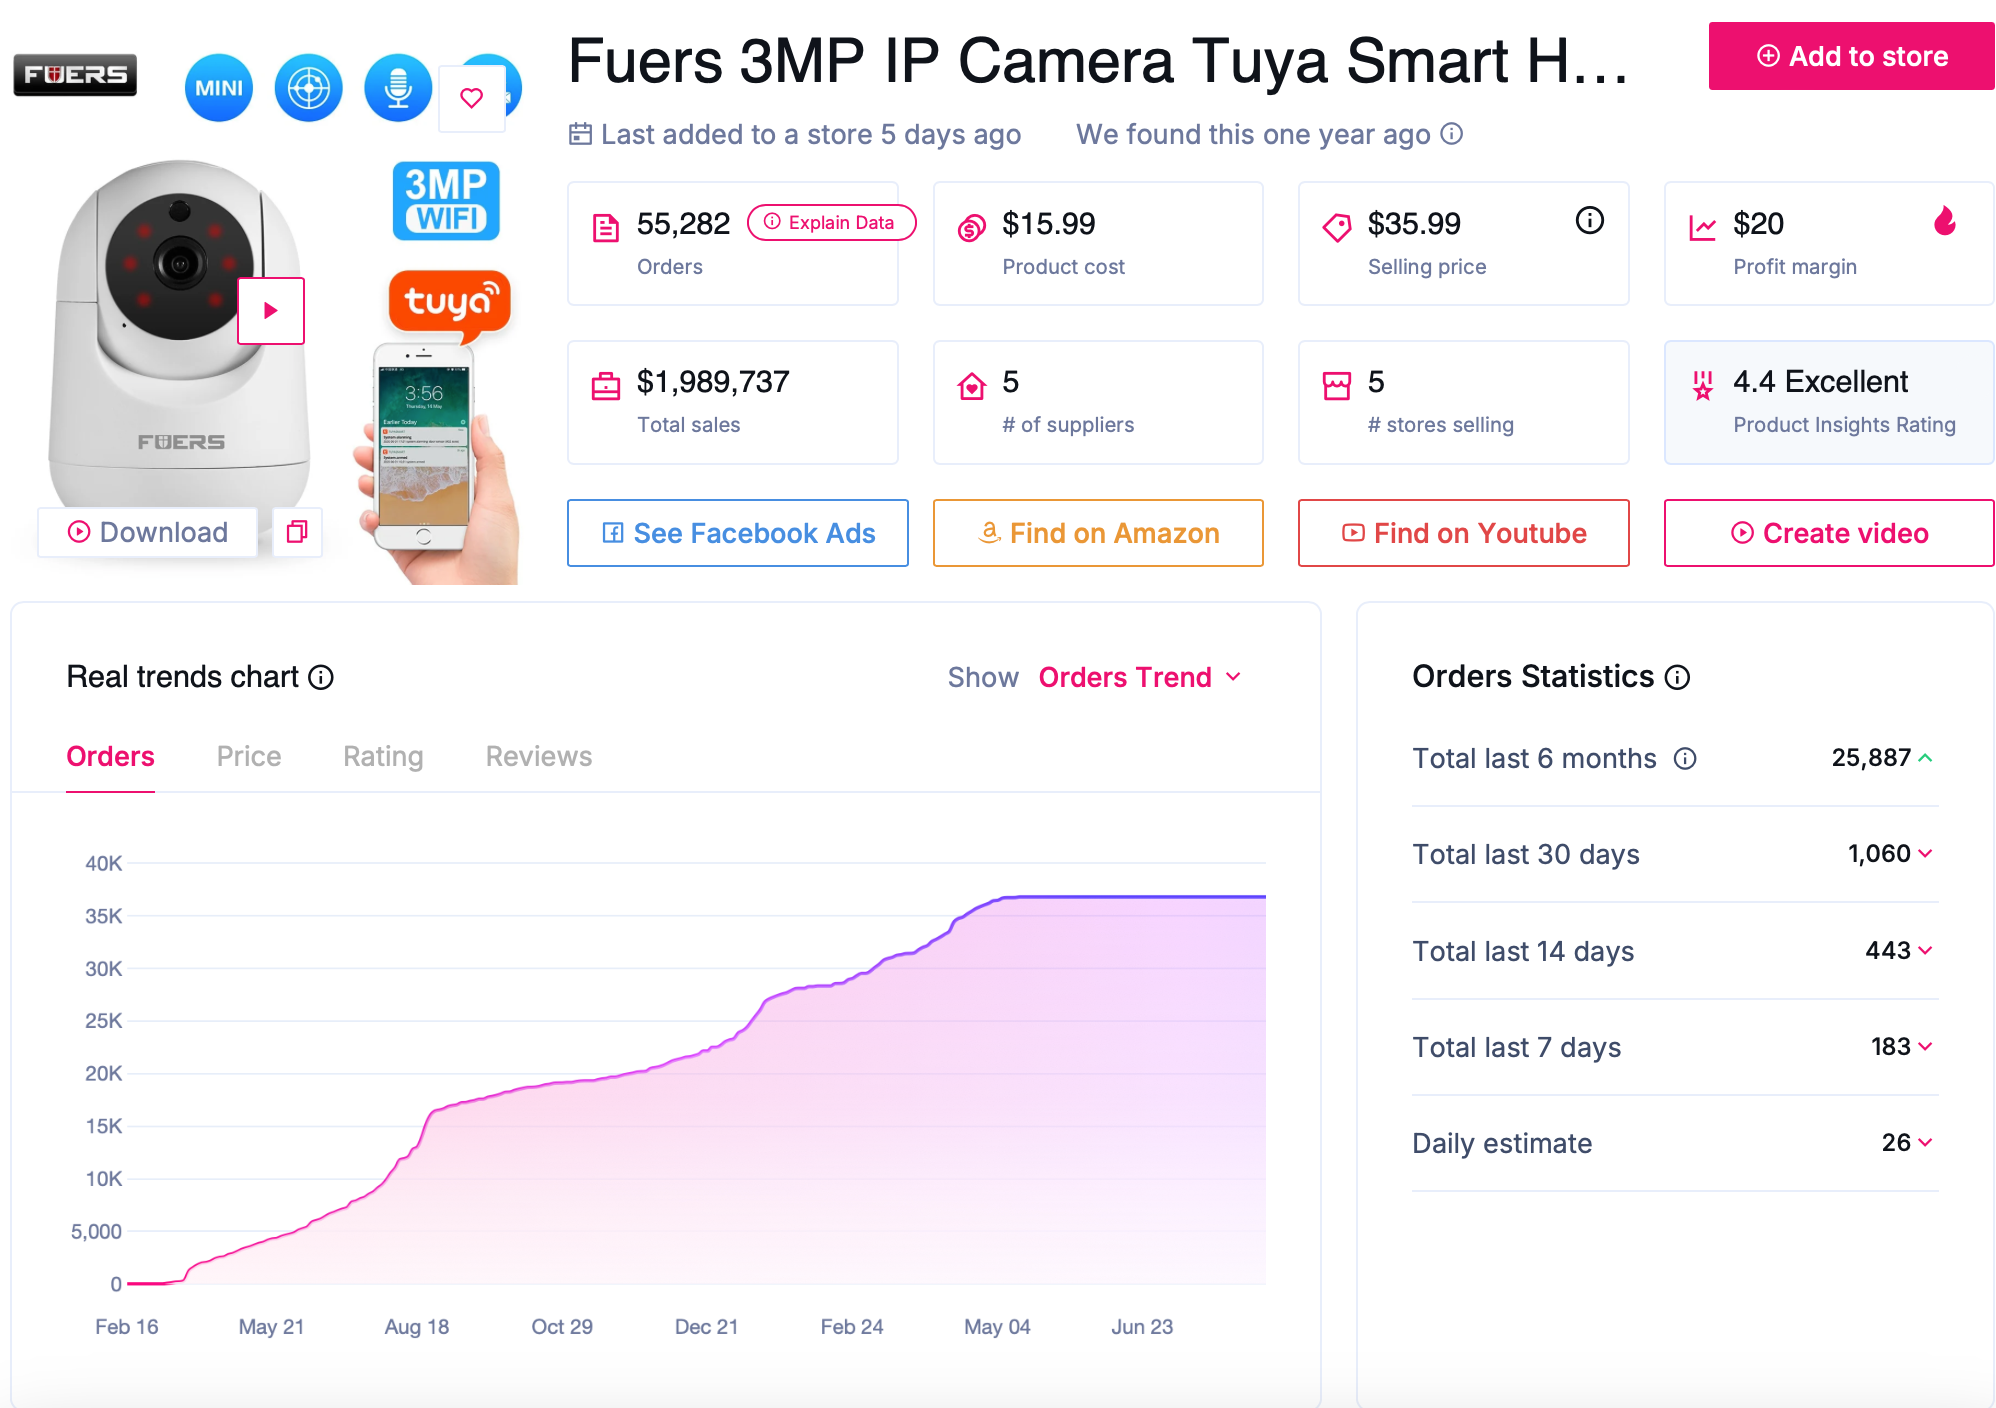Click the product title heading
1996x1408 pixels.
click(x=1098, y=61)
